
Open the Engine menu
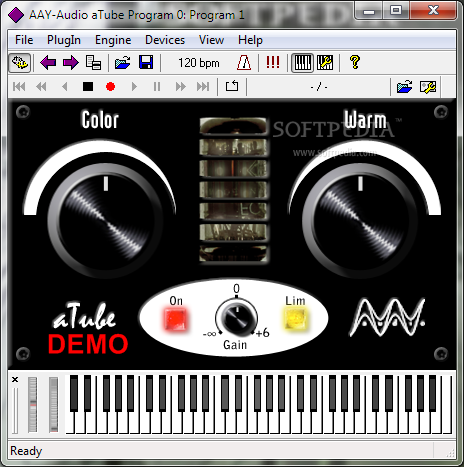point(113,40)
